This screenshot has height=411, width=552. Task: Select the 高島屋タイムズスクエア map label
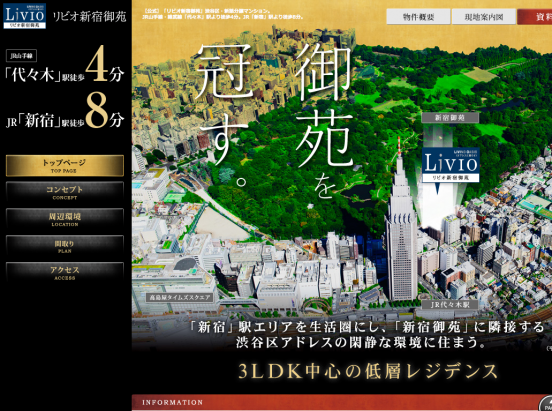pos(180,298)
